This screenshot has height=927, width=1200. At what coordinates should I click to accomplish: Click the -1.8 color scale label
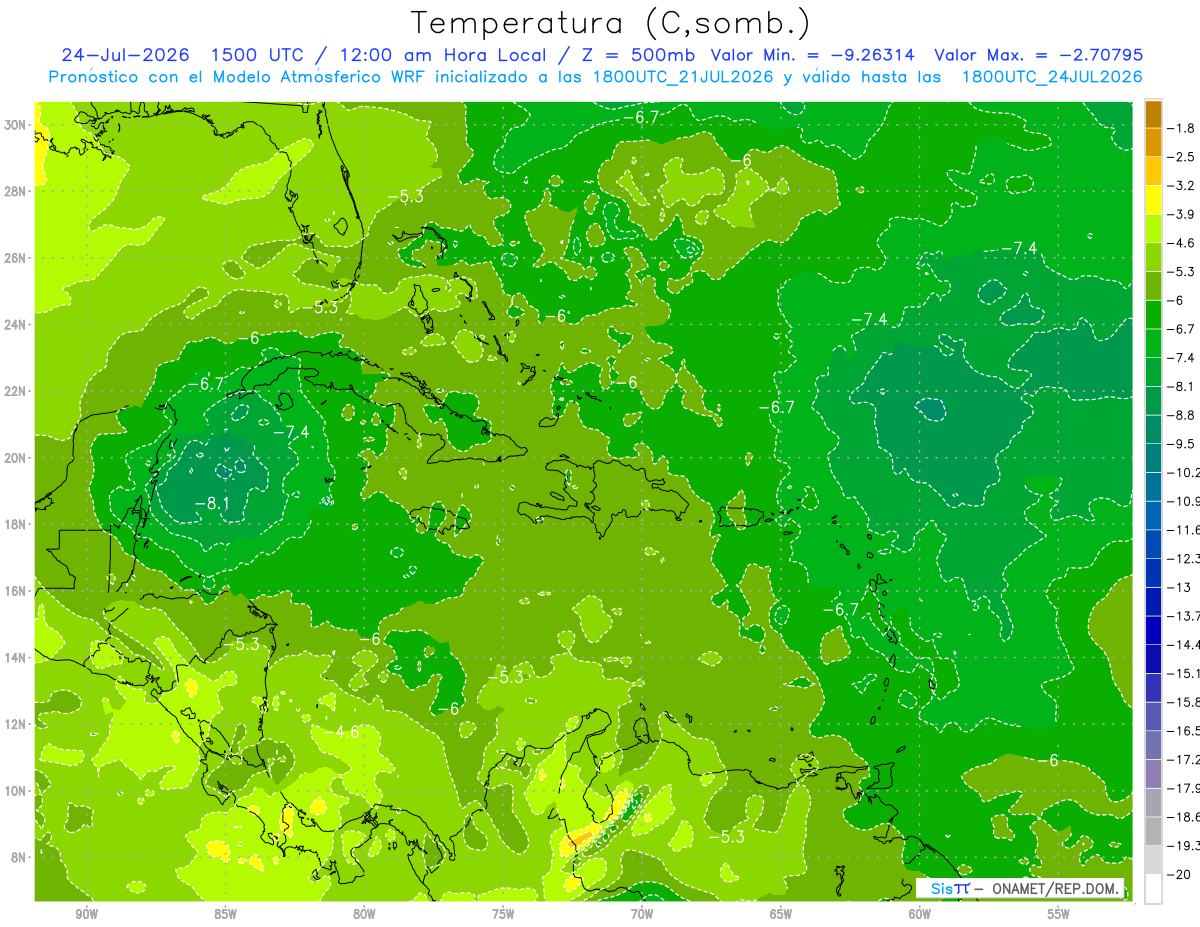pyautogui.click(x=1182, y=128)
